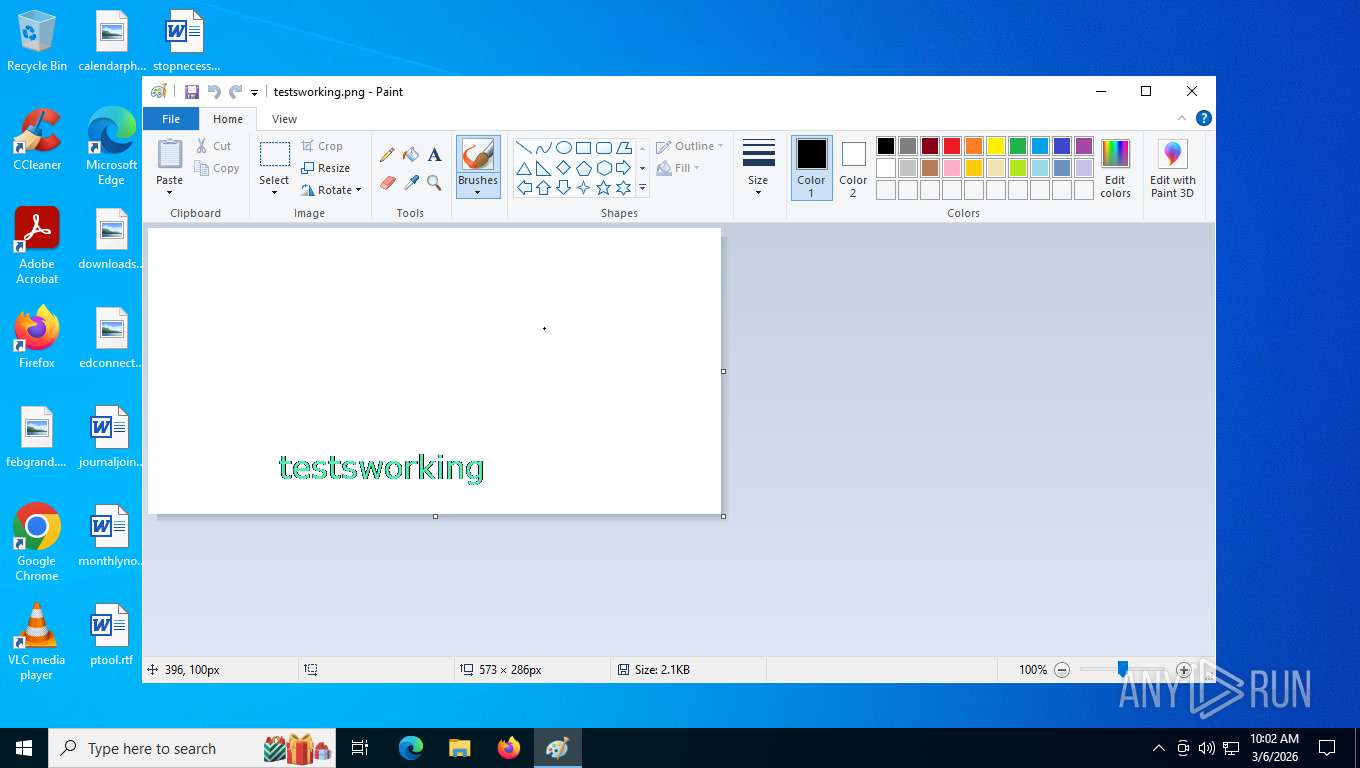
Task: Open the shape Fill dropdown
Action: (x=678, y=168)
